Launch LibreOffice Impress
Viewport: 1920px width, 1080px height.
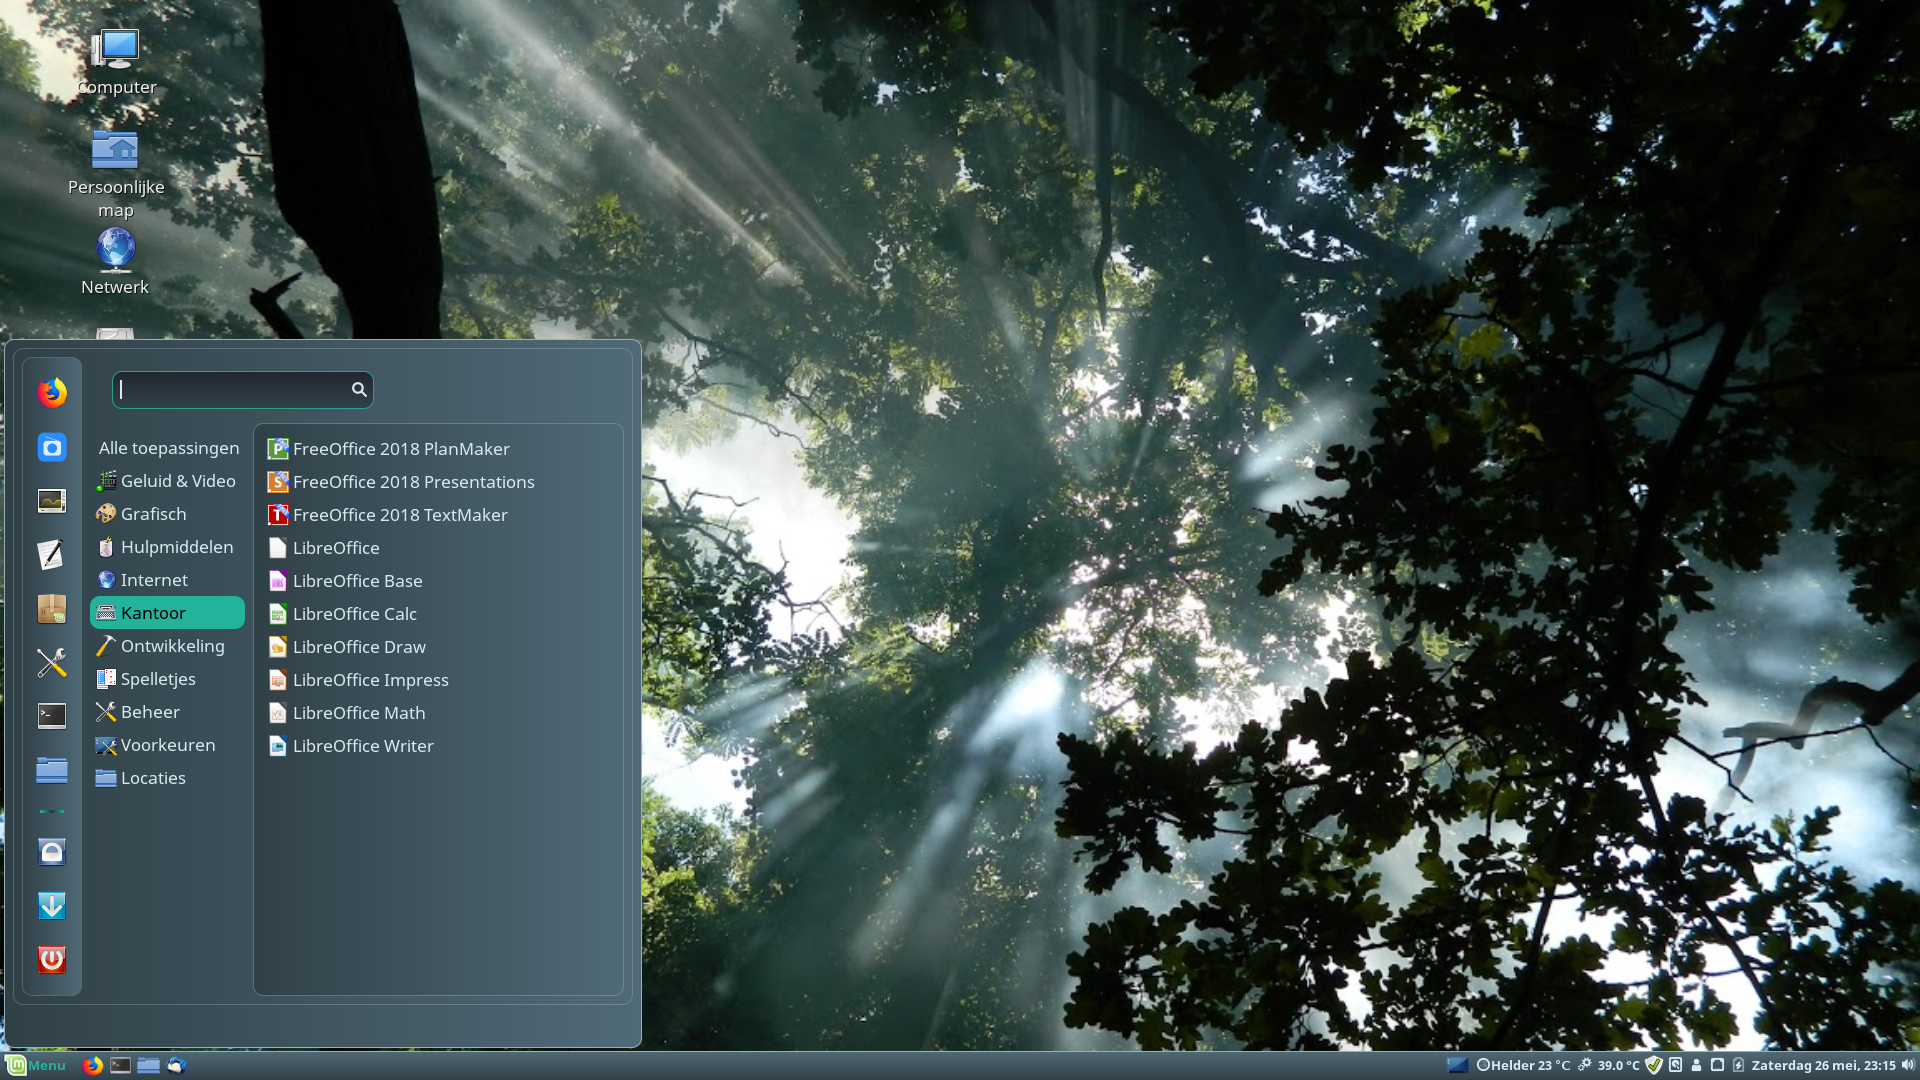tap(438, 680)
